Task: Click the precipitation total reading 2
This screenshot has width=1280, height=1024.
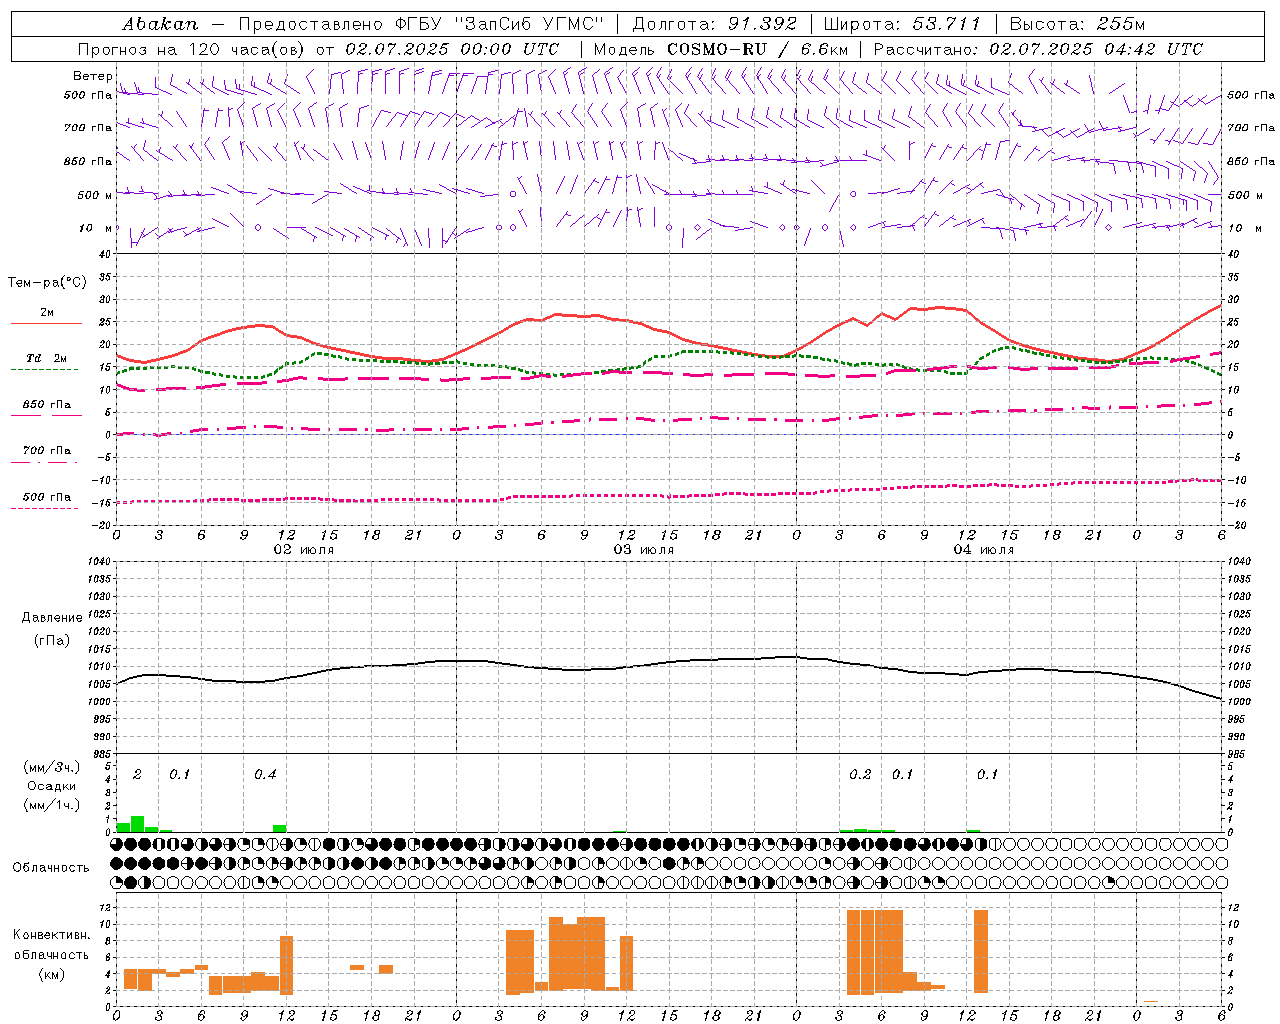Action: (137, 775)
